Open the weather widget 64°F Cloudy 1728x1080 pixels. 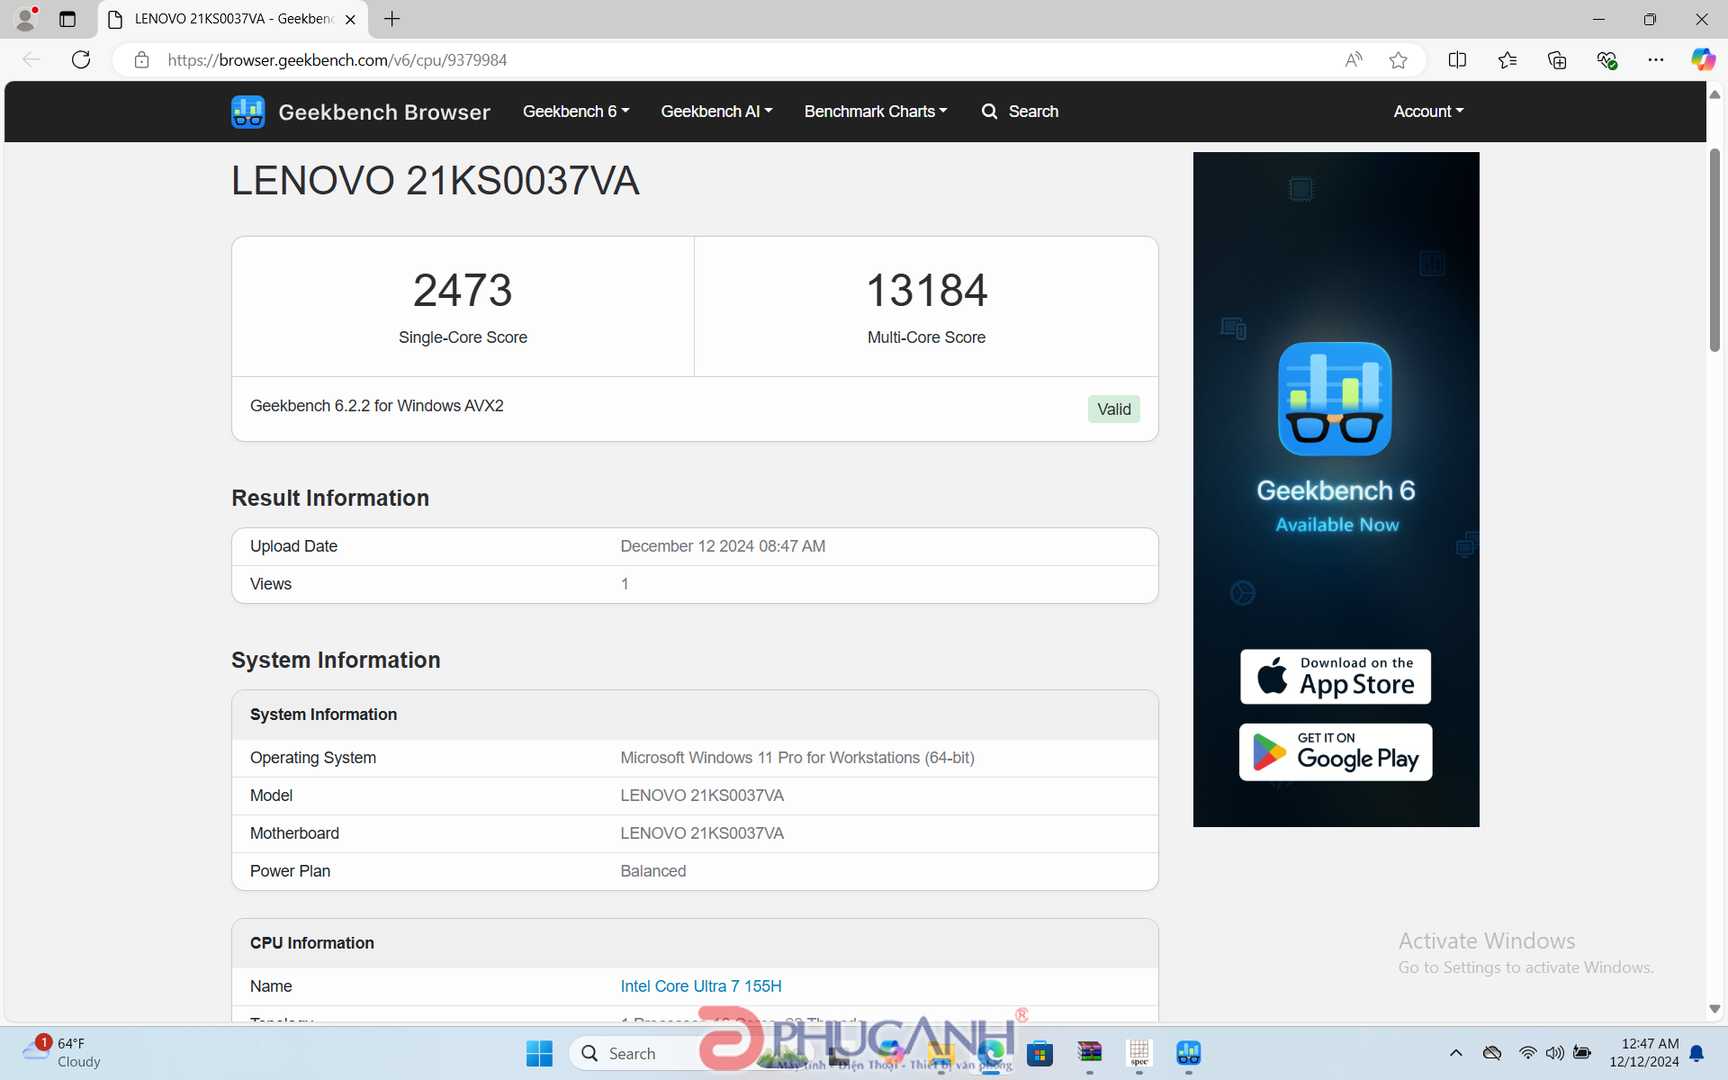coord(62,1053)
